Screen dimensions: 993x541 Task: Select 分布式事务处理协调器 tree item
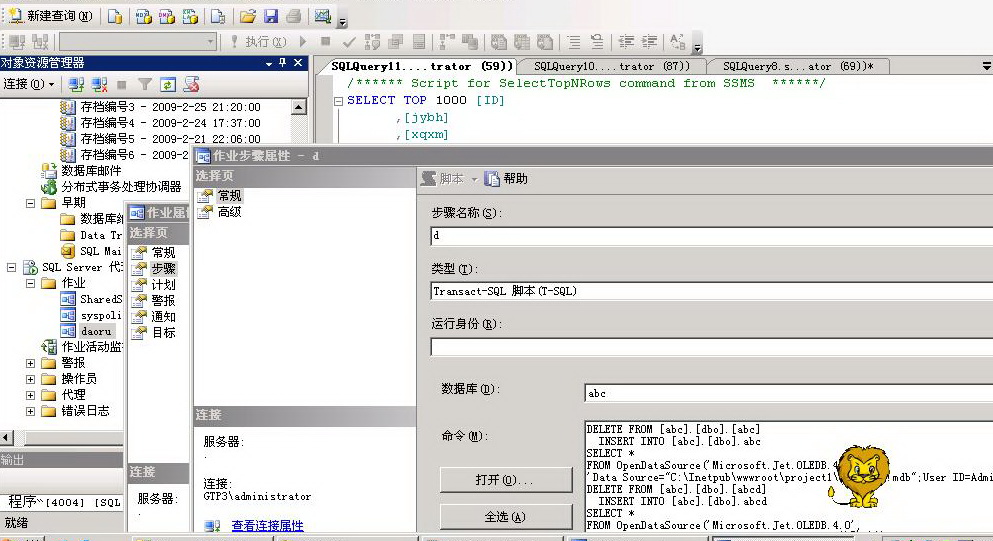point(121,187)
